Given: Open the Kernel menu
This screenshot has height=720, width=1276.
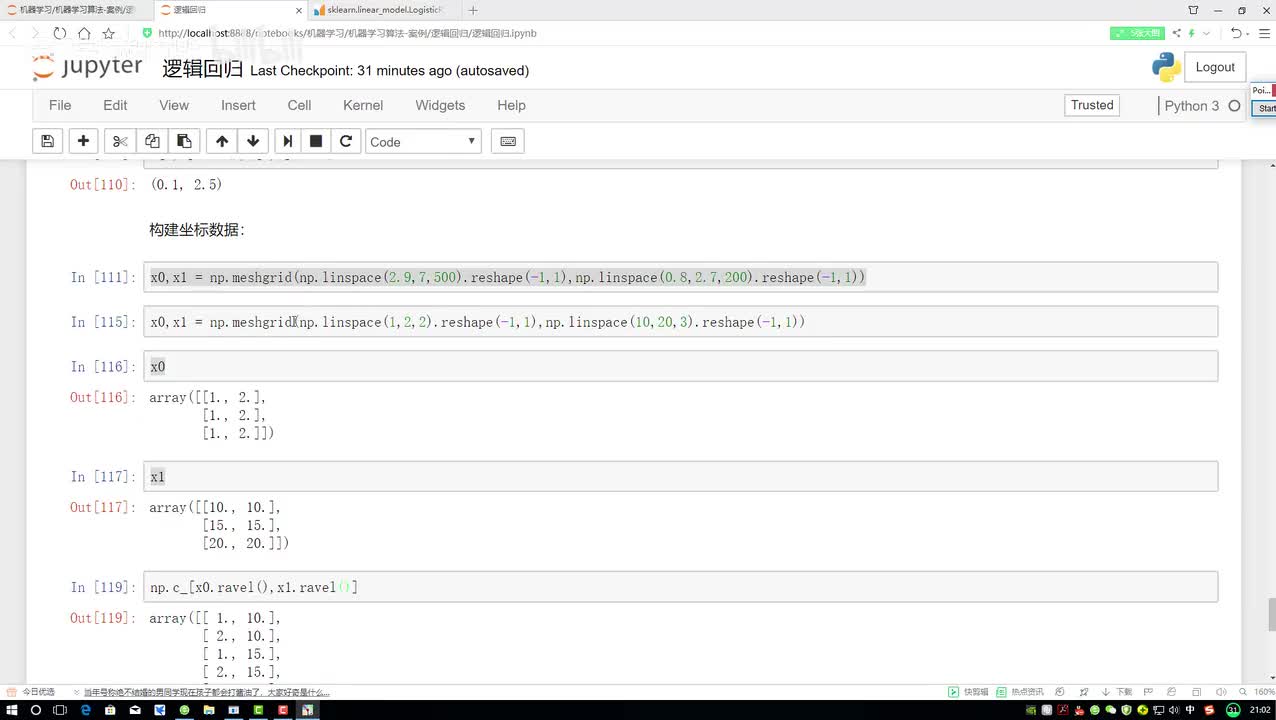Looking at the screenshot, I should click(x=363, y=105).
